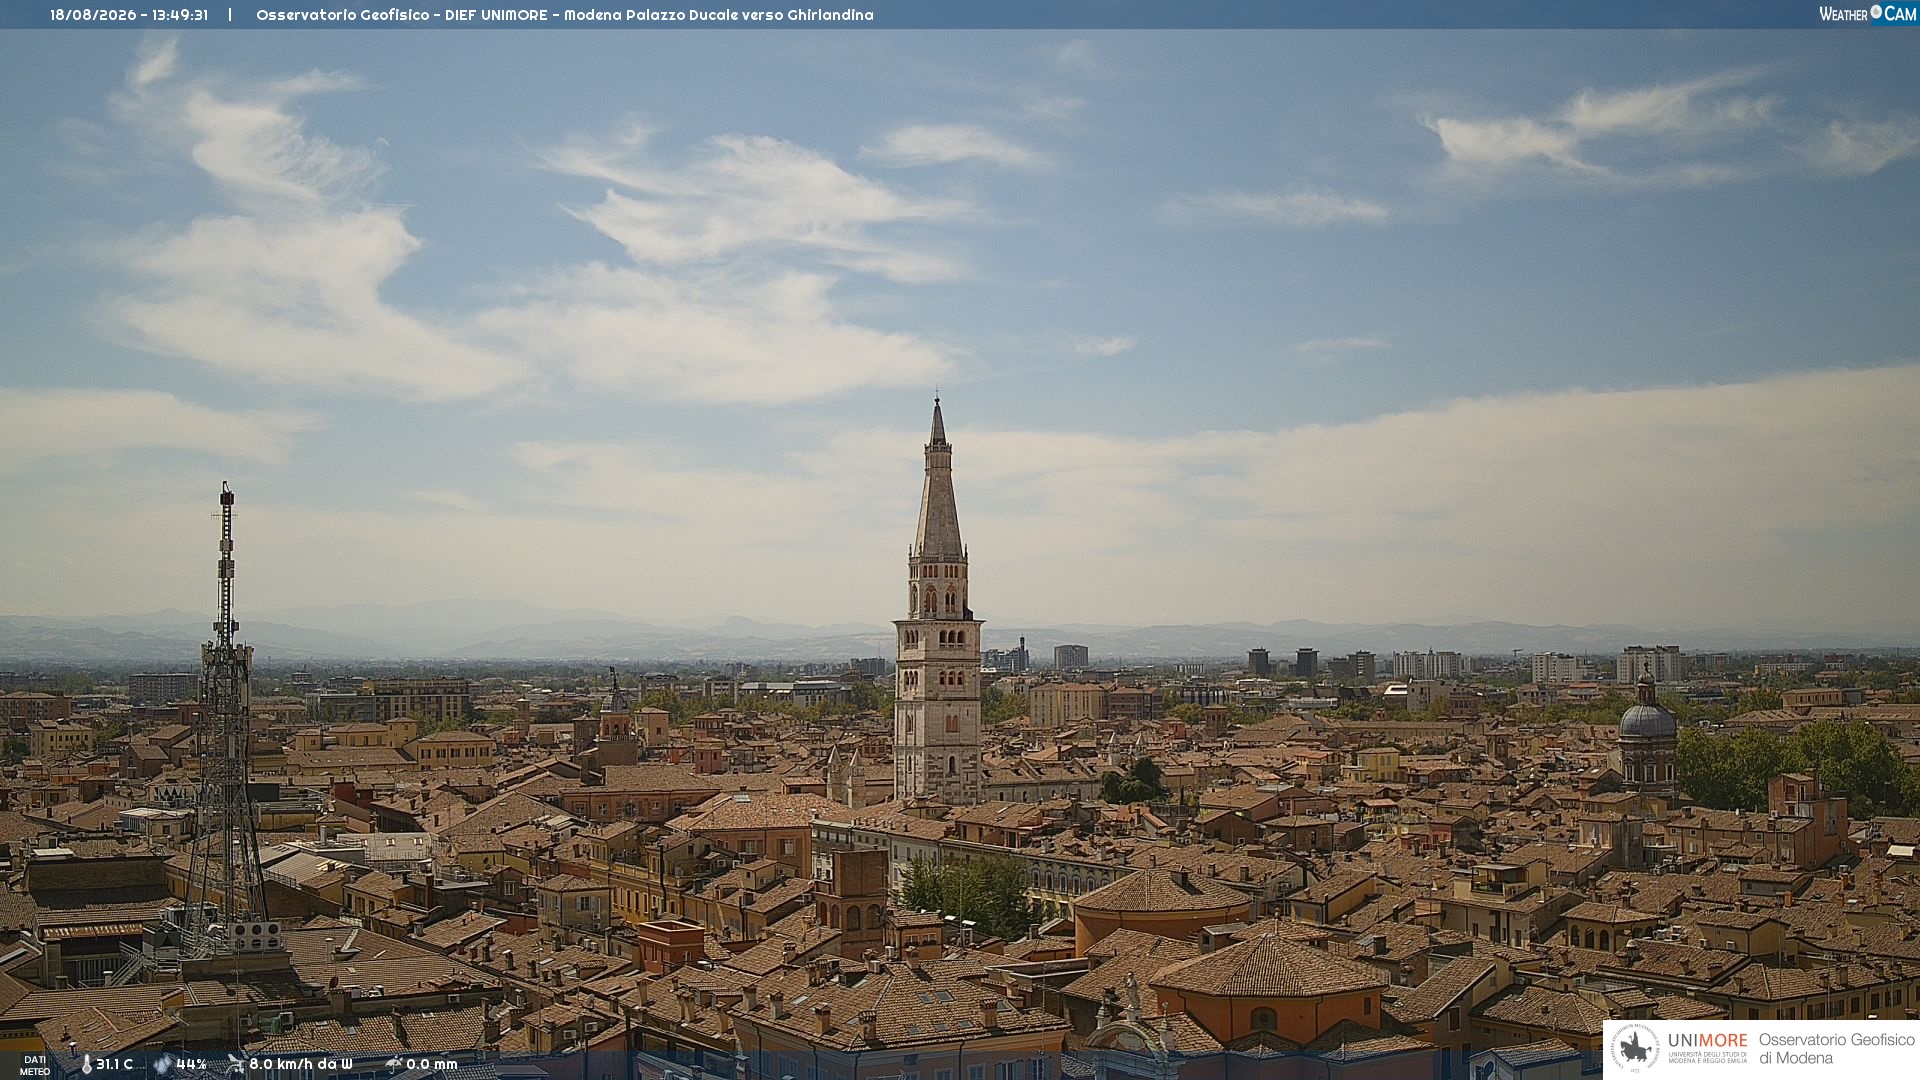Click the camera lens in the WeatherCAM logo
Screen dimensions: 1920x1080
pyautogui.click(x=1876, y=12)
